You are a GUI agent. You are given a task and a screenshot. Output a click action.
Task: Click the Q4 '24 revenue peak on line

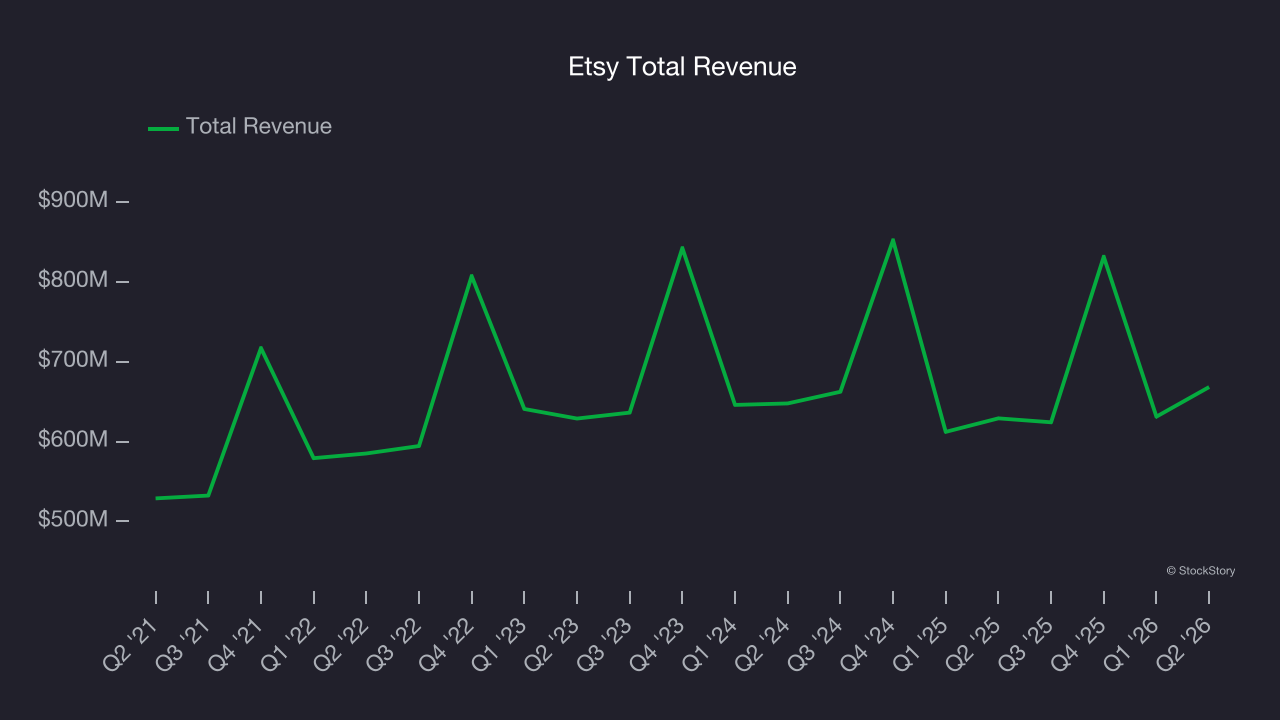pos(892,240)
